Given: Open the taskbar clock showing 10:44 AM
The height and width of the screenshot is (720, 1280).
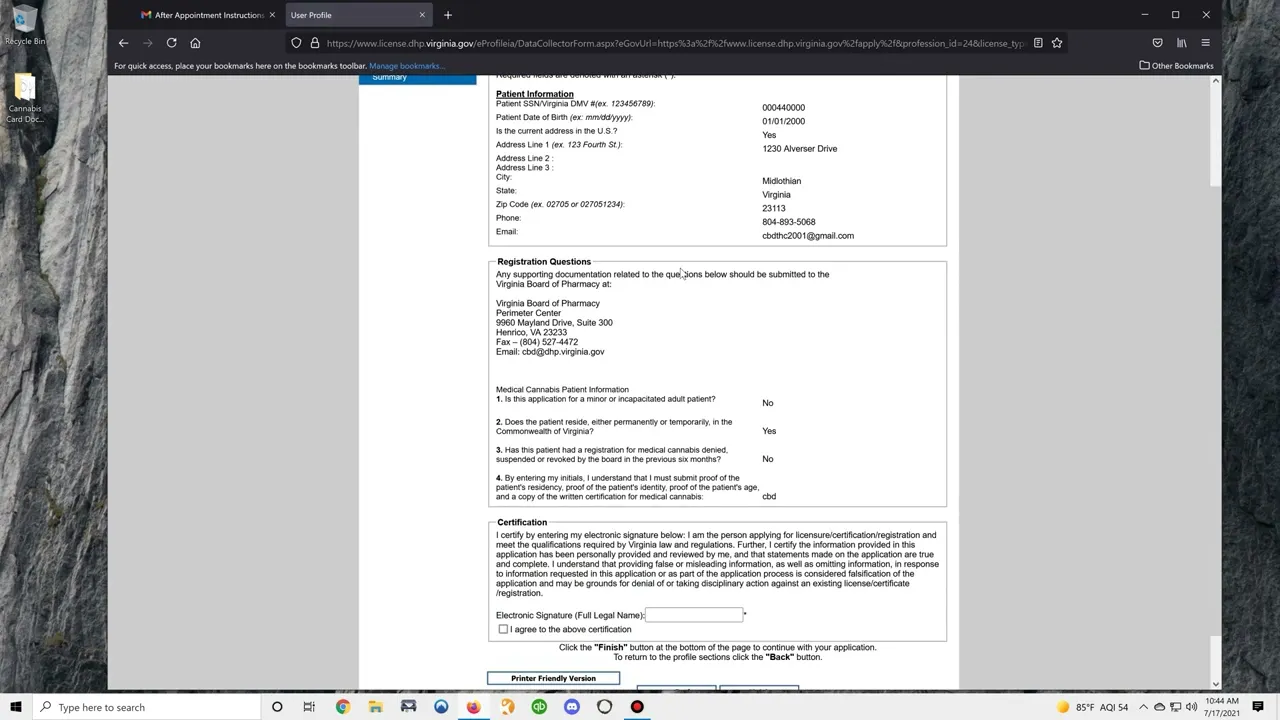Looking at the screenshot, I should (1222, 707).
